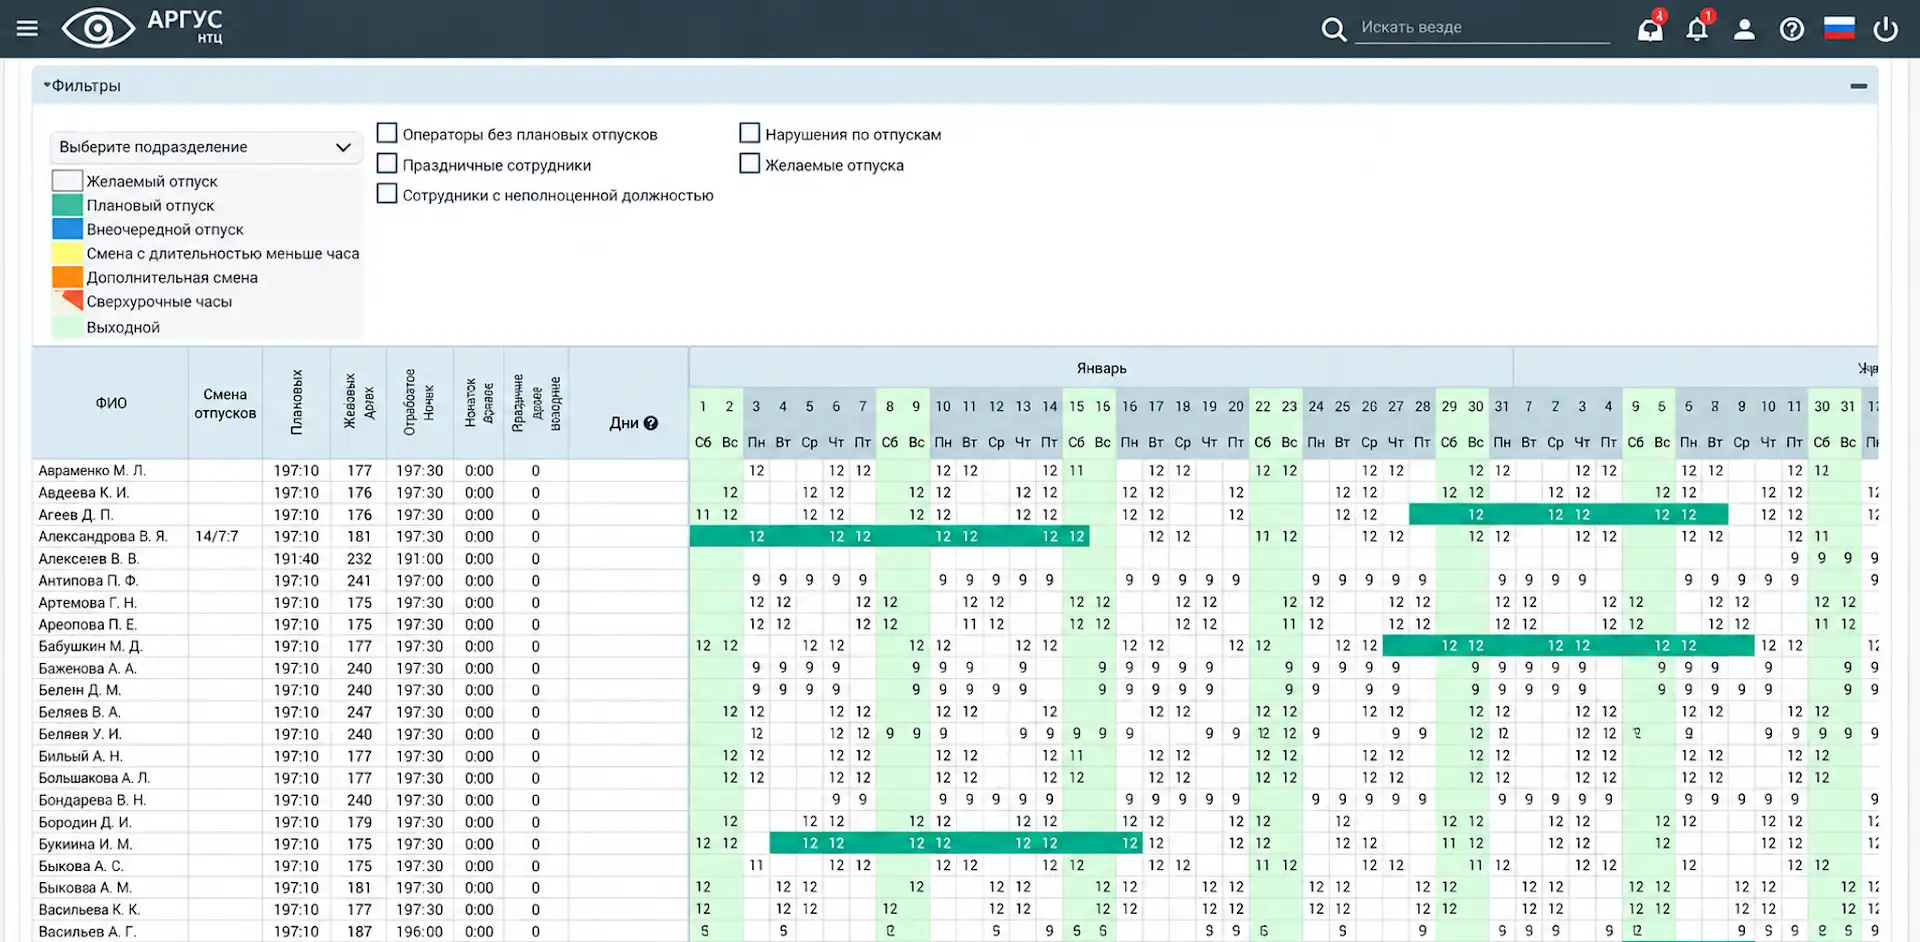The width and height of the screenshot is (1920, 942).
Task: Click the Дополнительная смена orange swatch
Action: [67, 277]
